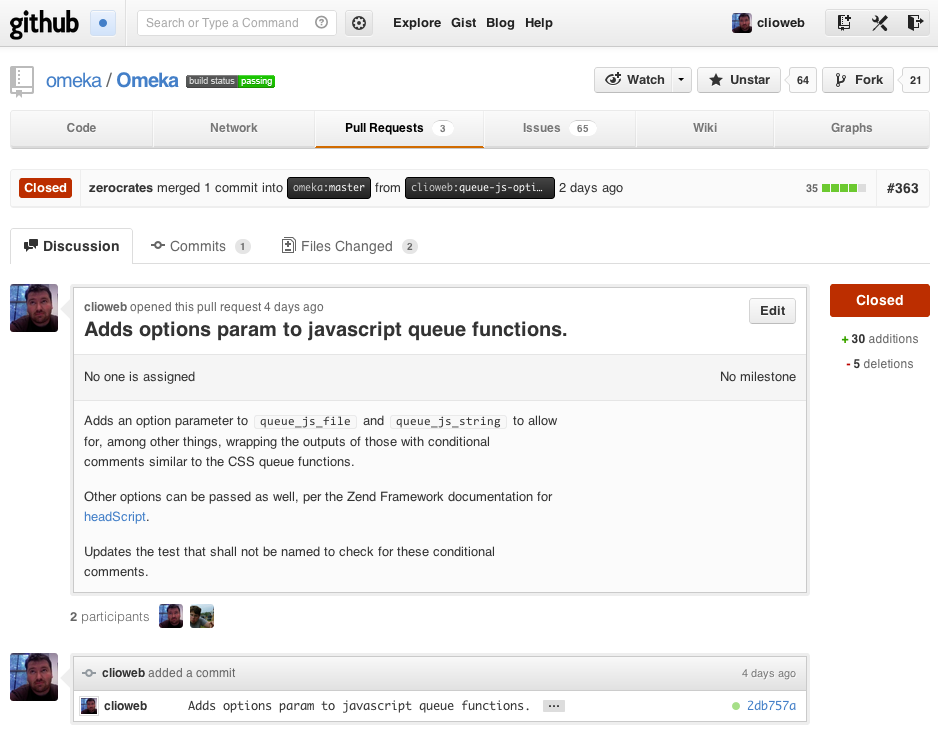This screenshot has width=938, height=736.
Task: Open the Wiki tab
Action: pyautogui.click(x=705, y=128)
